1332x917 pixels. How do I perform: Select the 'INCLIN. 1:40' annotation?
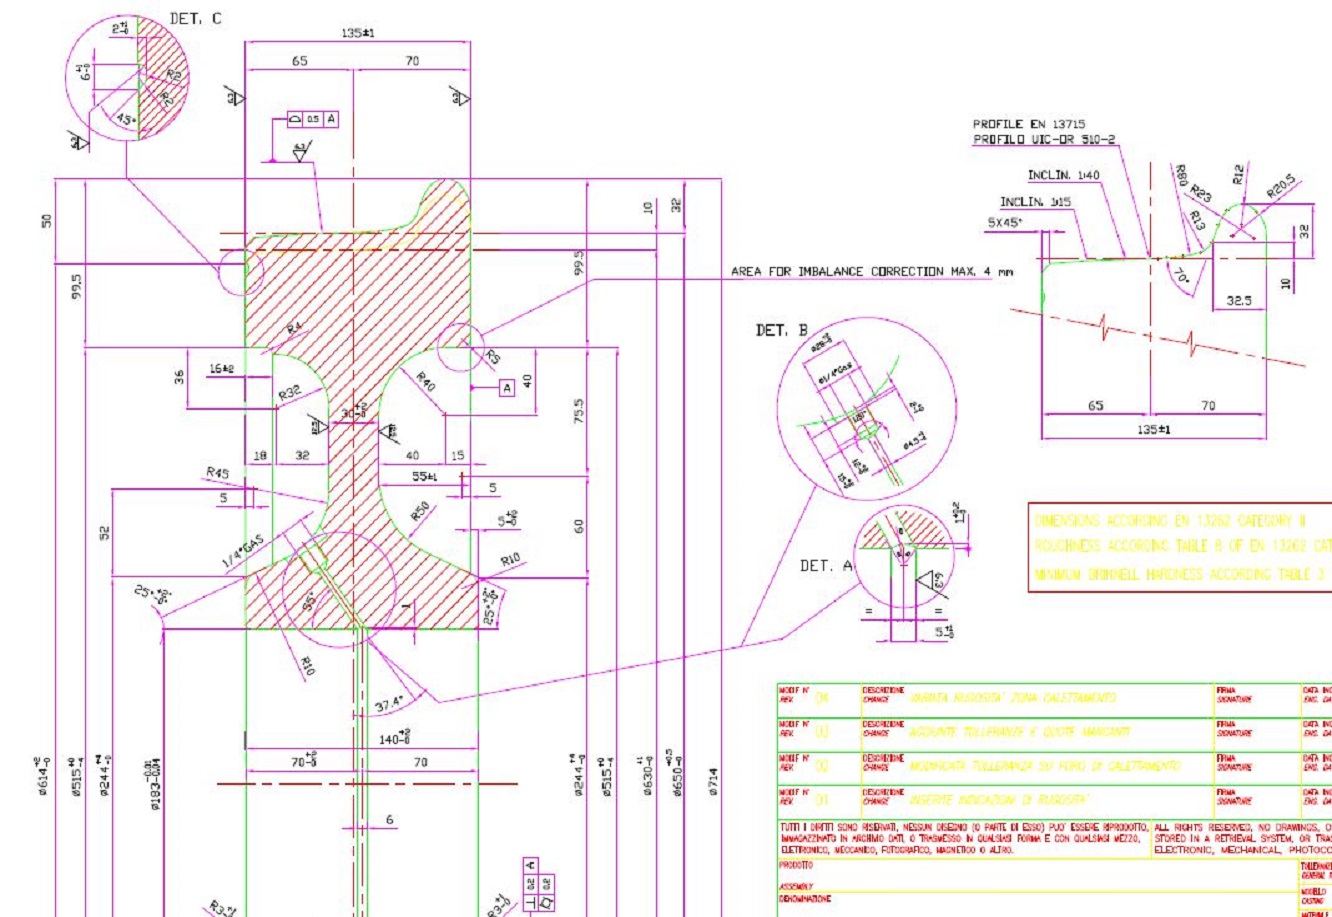click(x=1063, y=176)
